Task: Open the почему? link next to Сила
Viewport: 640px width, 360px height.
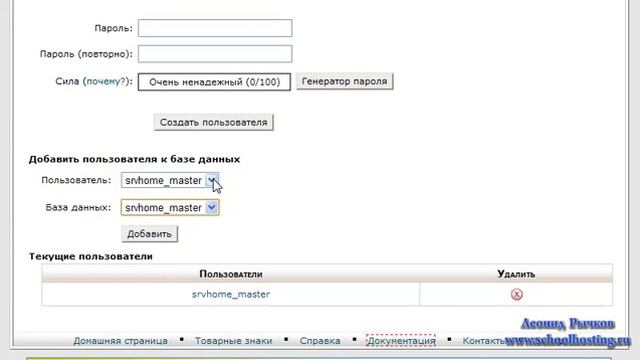Action: coord(106,81)
